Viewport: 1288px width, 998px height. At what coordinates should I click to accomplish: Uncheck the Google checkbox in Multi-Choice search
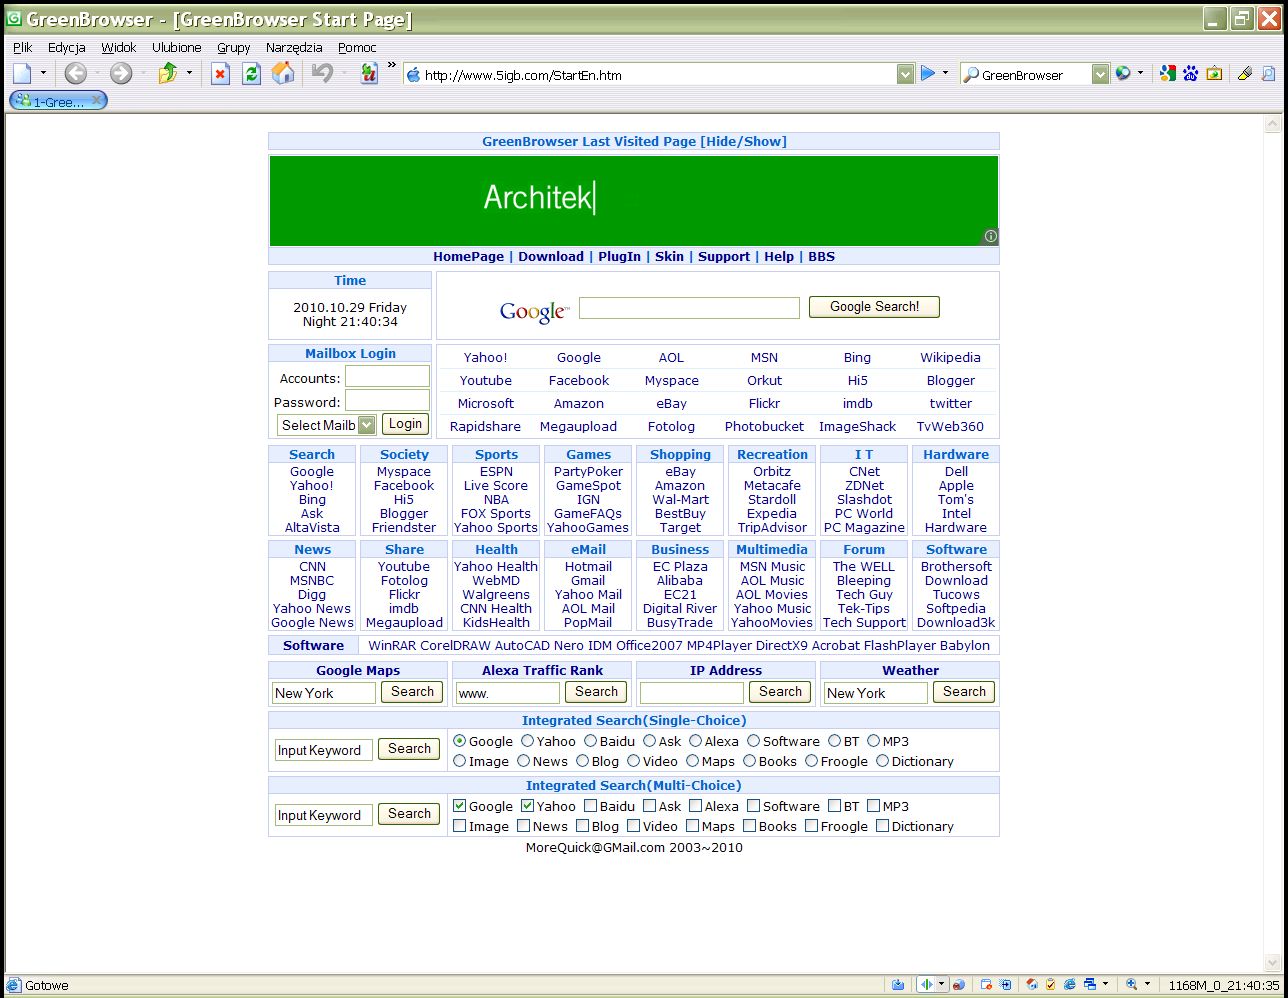(x=459, y=806)
